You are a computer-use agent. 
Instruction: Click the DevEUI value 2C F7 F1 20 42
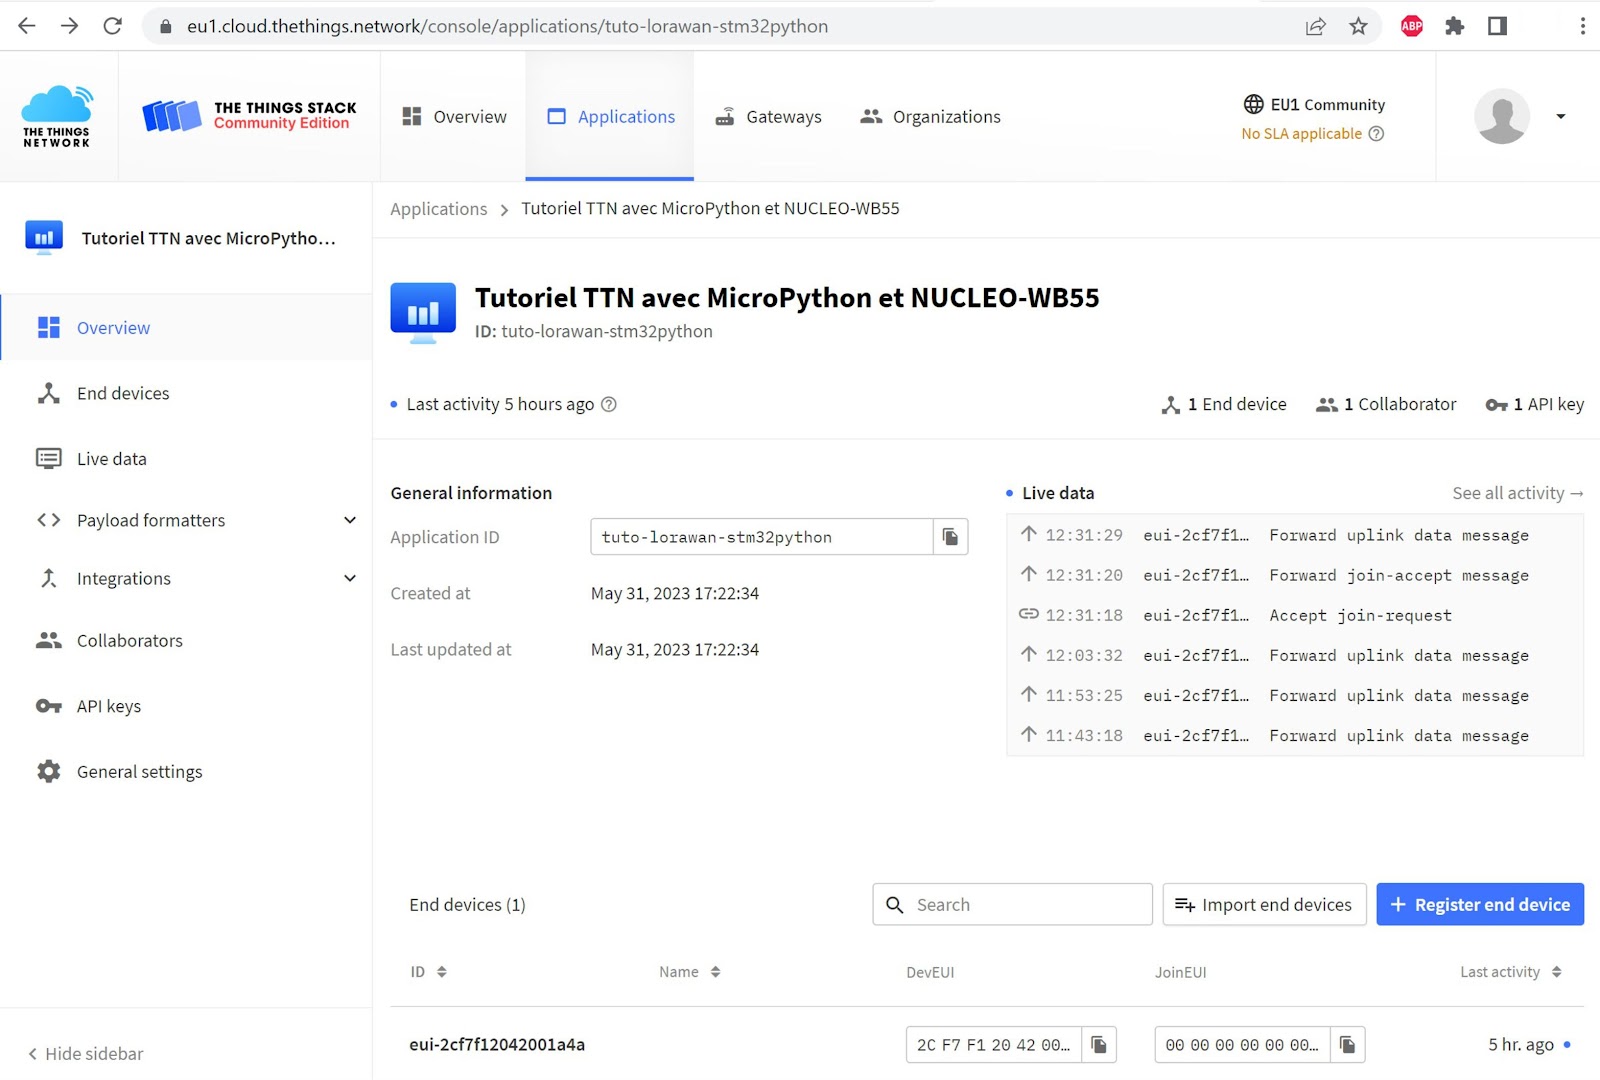click(x=994, y=1045)
